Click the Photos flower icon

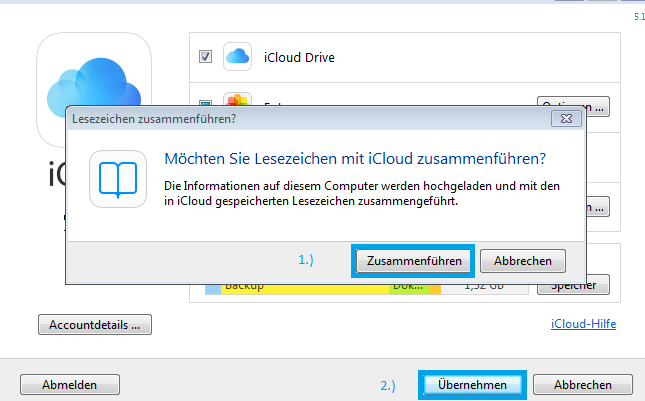(x=237, y=101)
